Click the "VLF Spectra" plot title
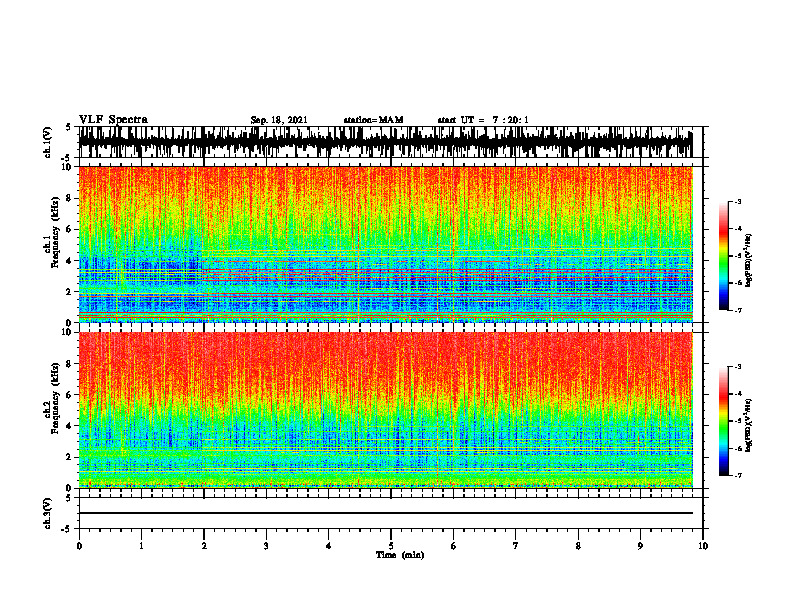 point(113,120)
